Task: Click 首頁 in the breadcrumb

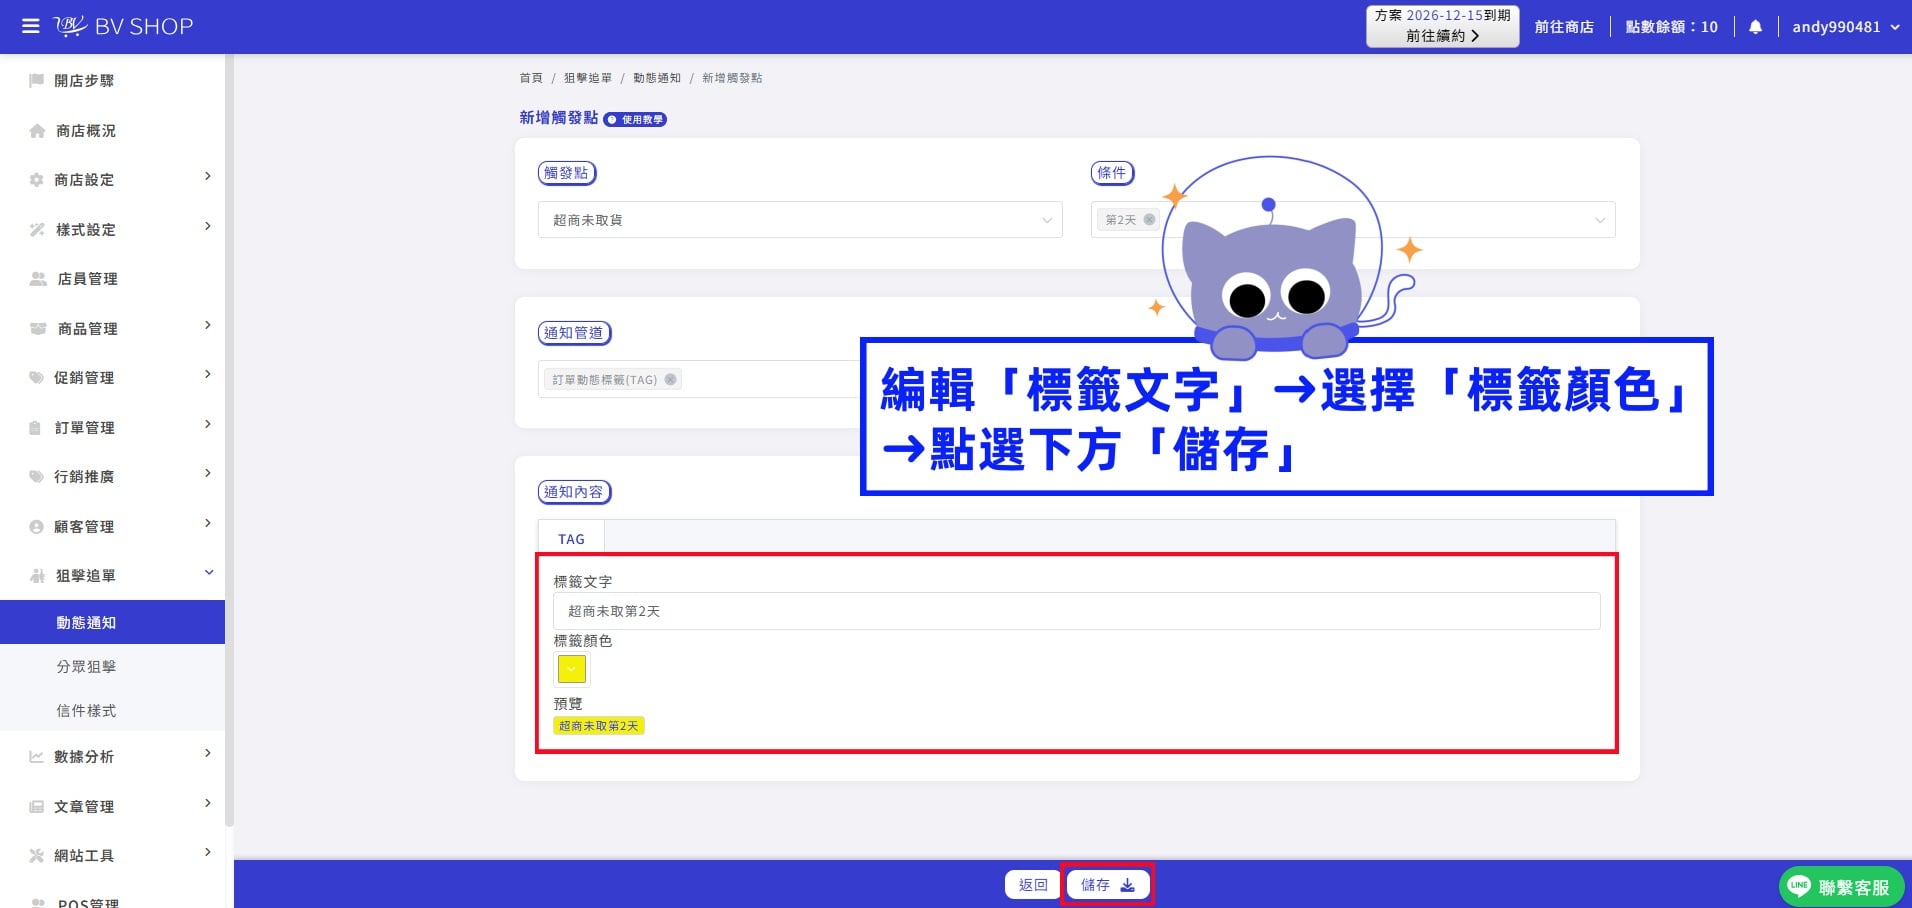Action: point(531,78)
